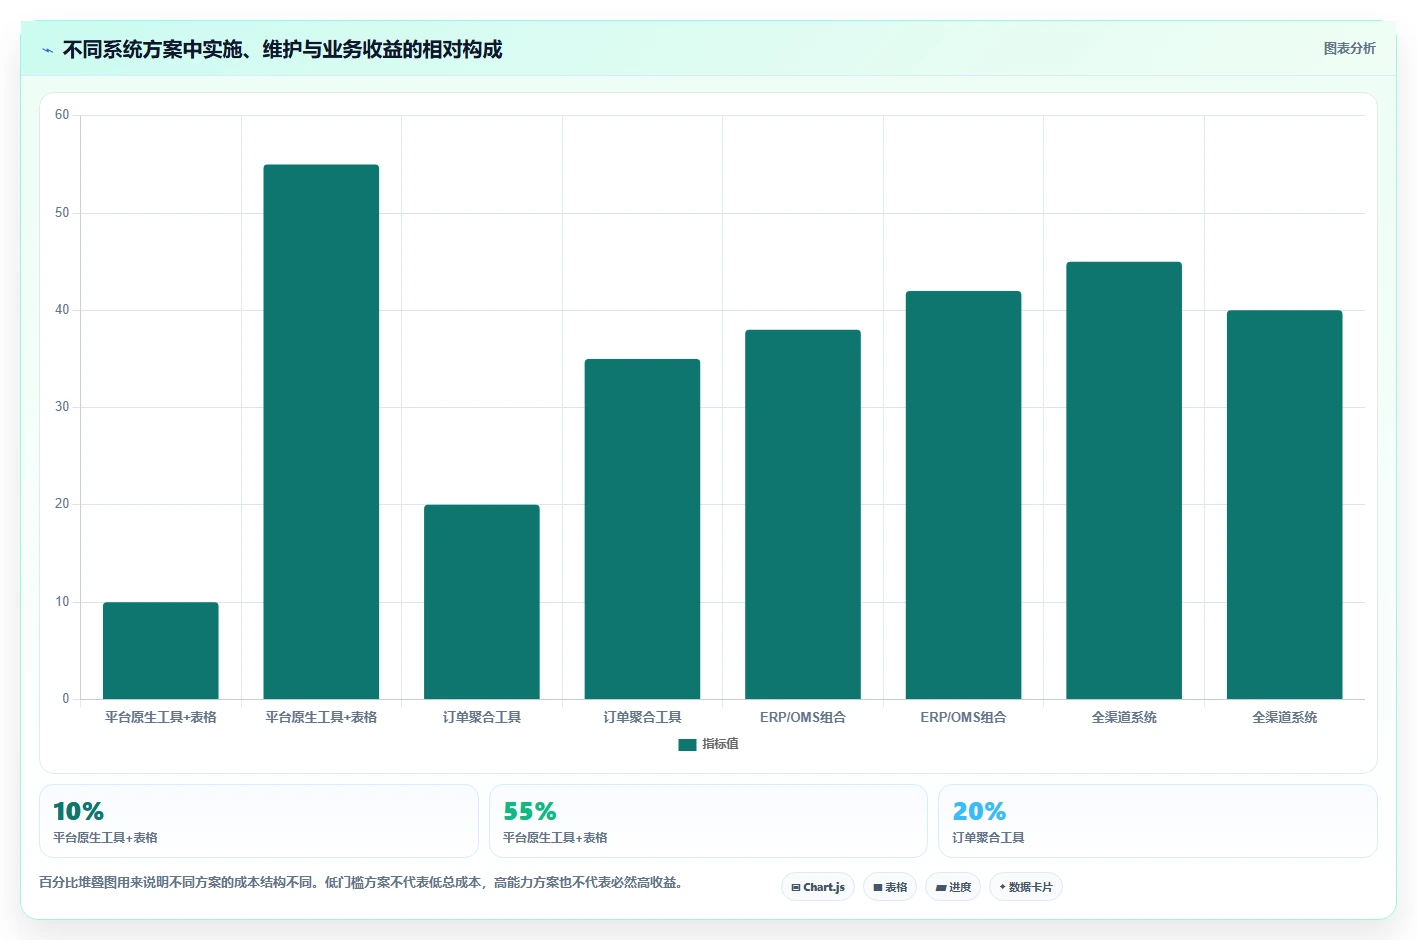This screenshot has height=940, width=1417.
Task: Open the 20% 订单聚合工具 stat card
Action: [1158, 821]
